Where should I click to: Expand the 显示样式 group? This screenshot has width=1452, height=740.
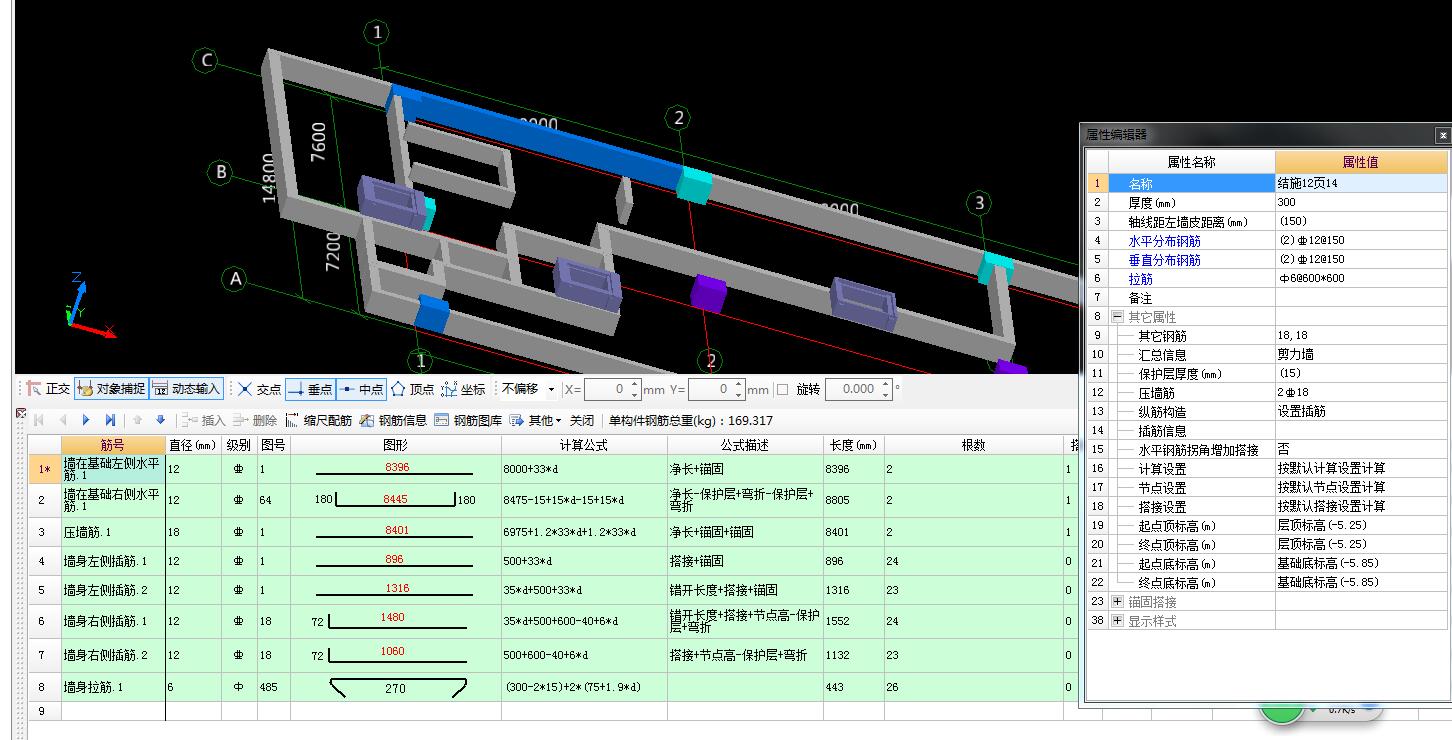tap(1117, 620)
